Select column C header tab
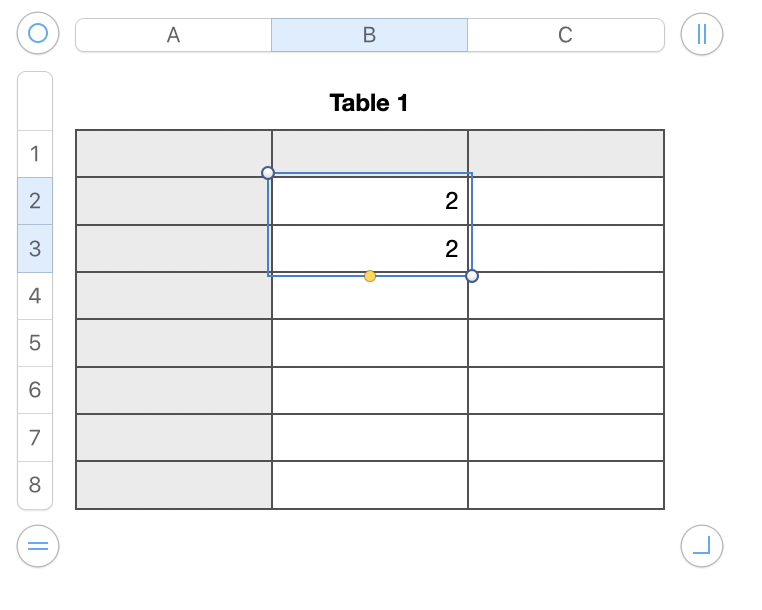 click(x=565, y=35)
